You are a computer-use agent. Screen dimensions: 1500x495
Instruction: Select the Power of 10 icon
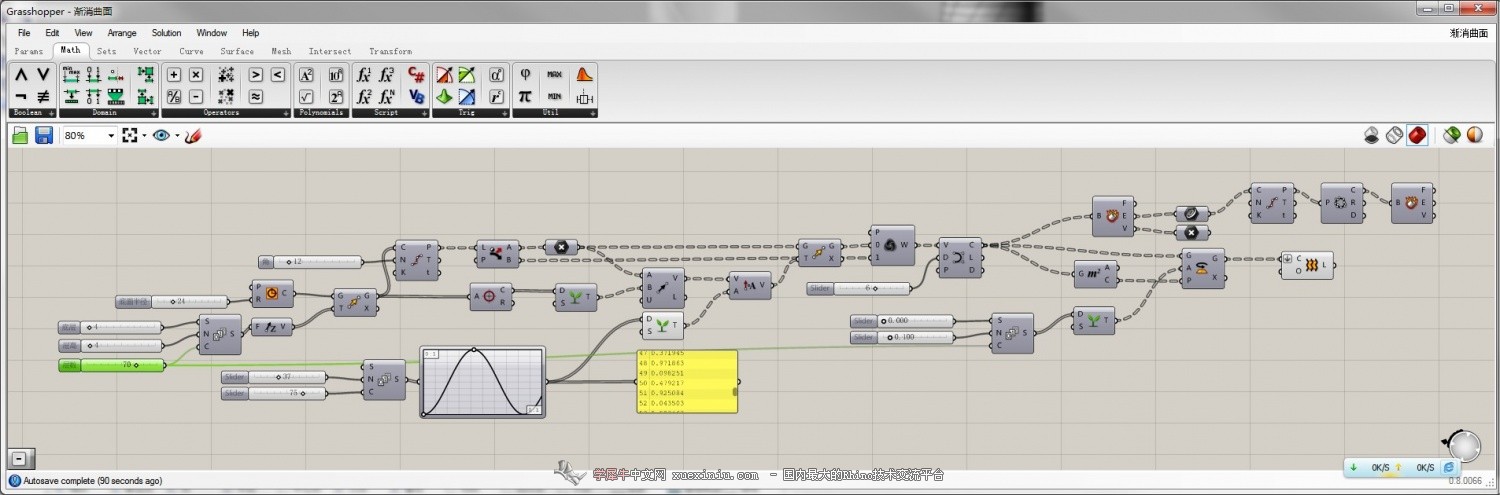click(x=336, y=74)
